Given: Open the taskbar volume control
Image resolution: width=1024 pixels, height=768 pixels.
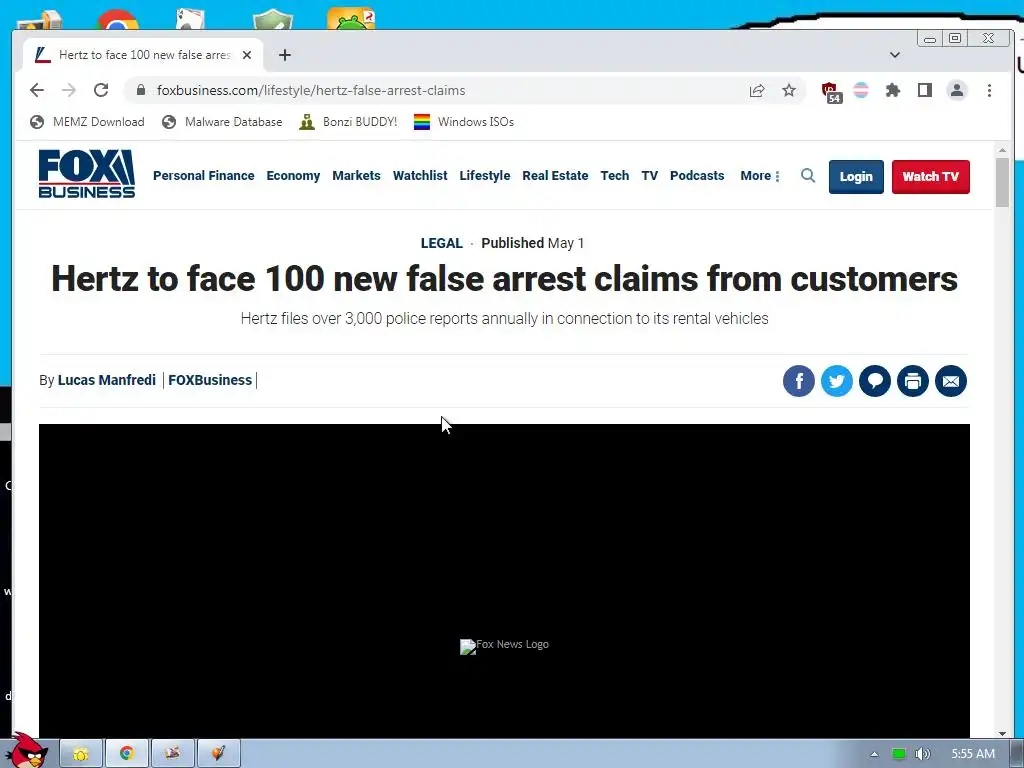Looking at the screenshot, I should [922, 754].
